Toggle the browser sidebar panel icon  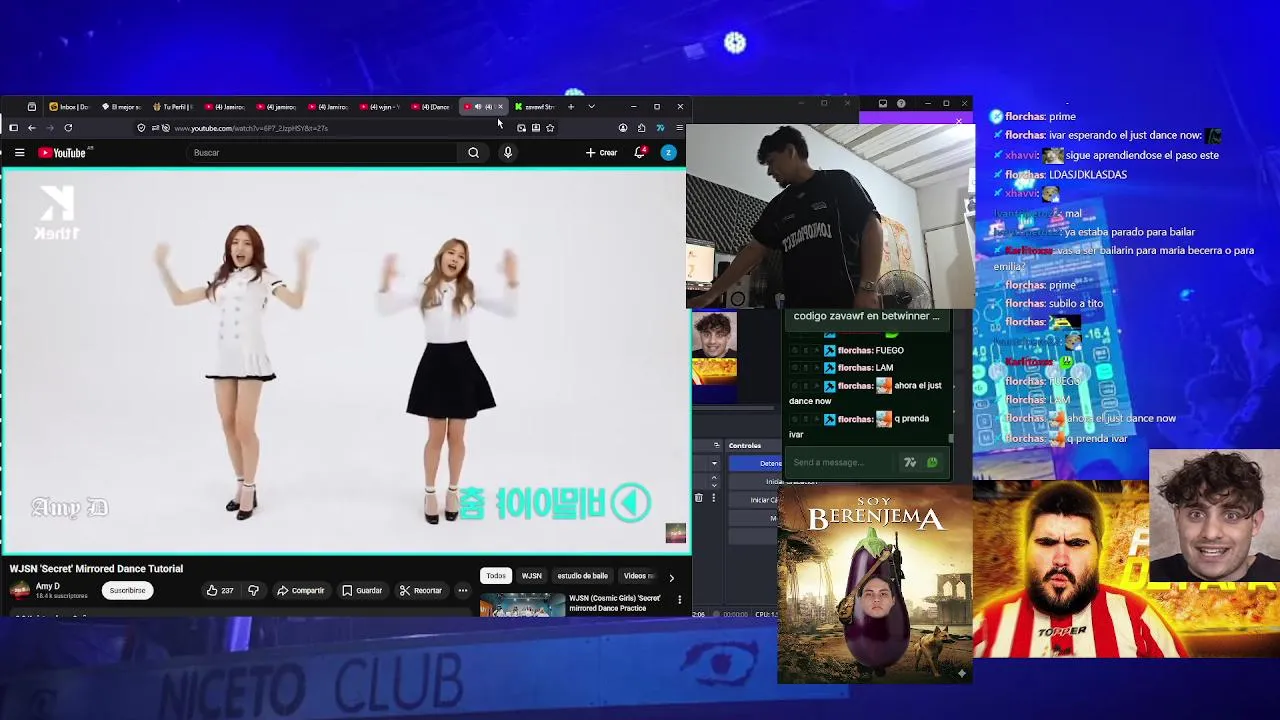[13, 128]
